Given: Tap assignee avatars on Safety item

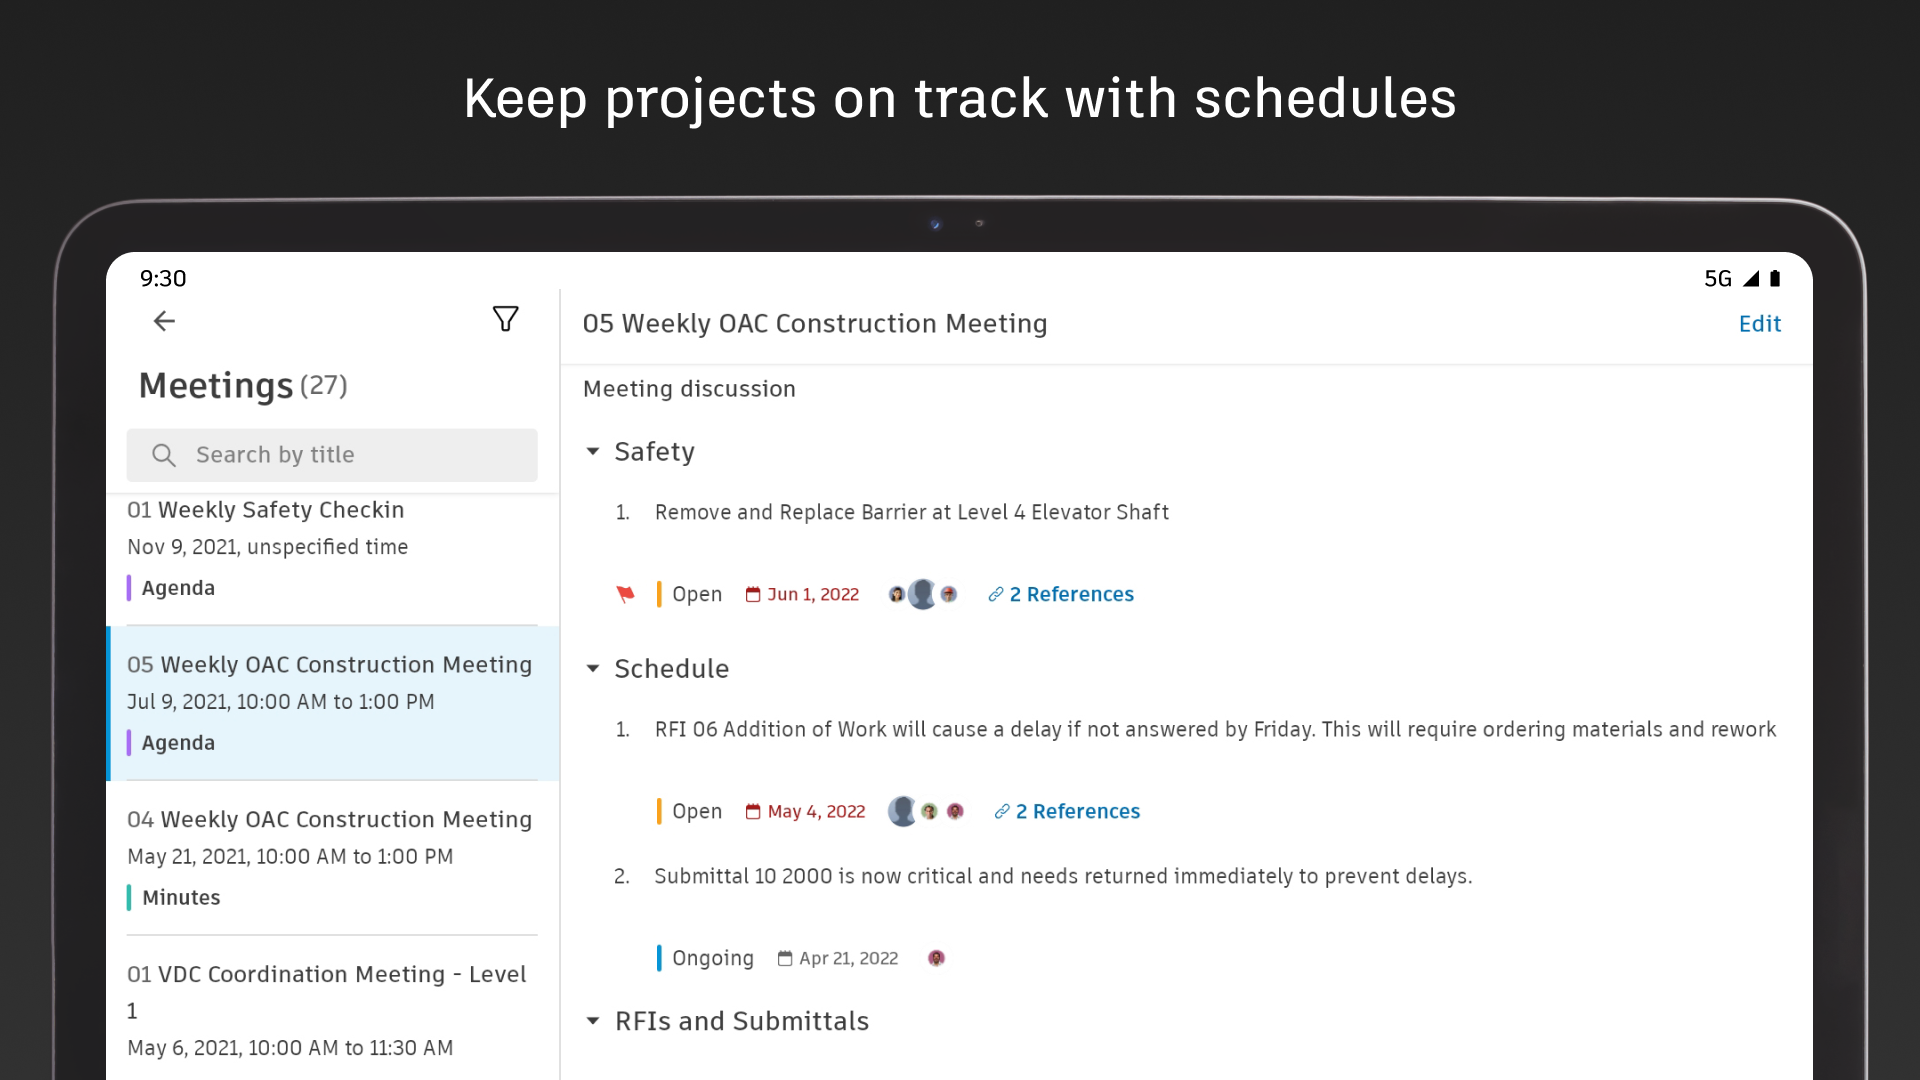Looking at the screenshot, I should pos(922,595).
